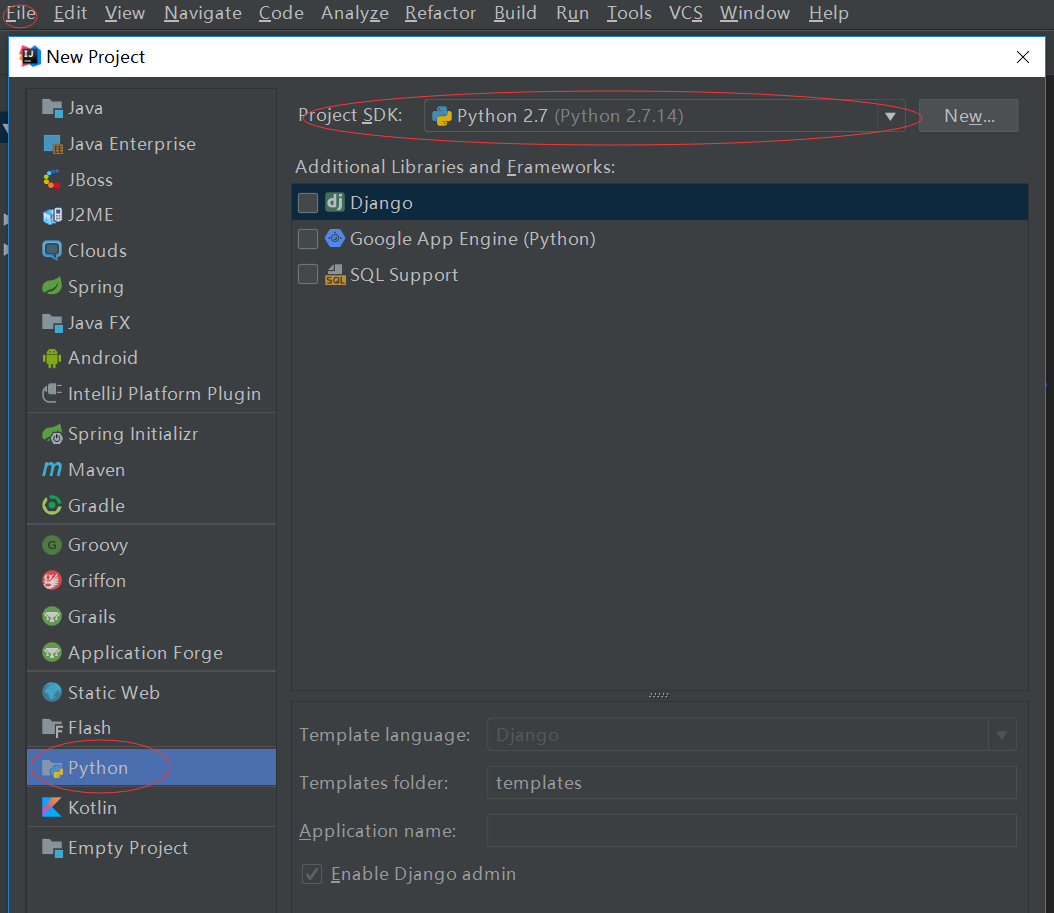Pick the Python project type icon

point(52,768)
